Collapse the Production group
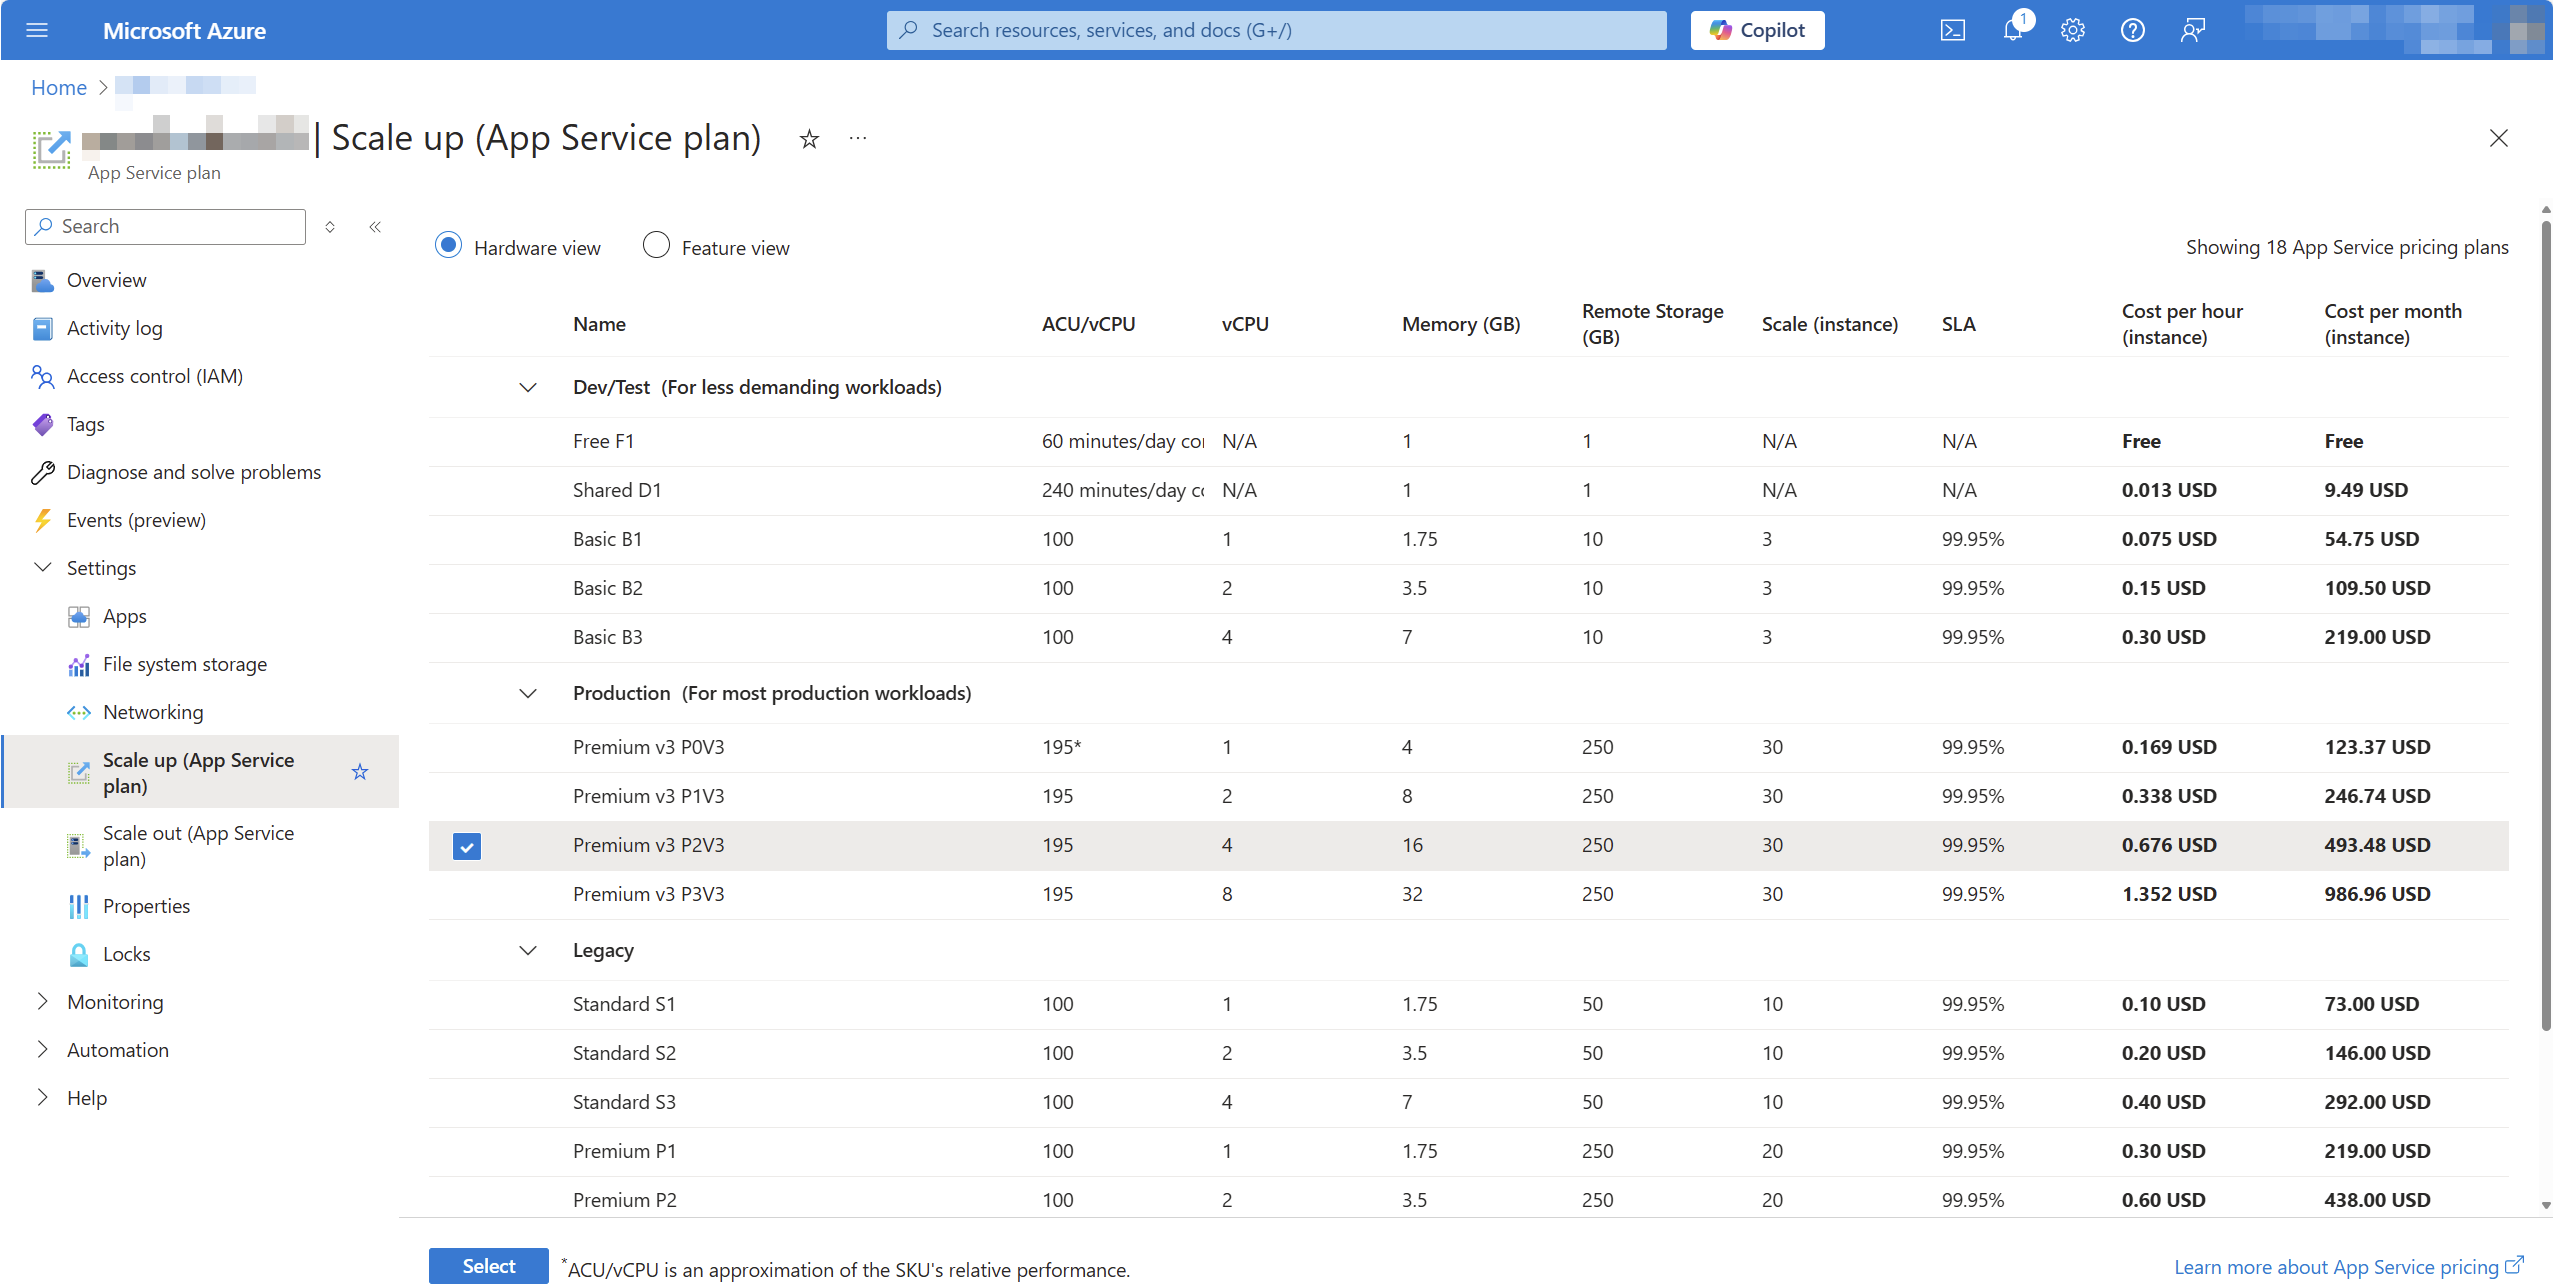Viewport: 2553px width, 1284px height. 528,694
